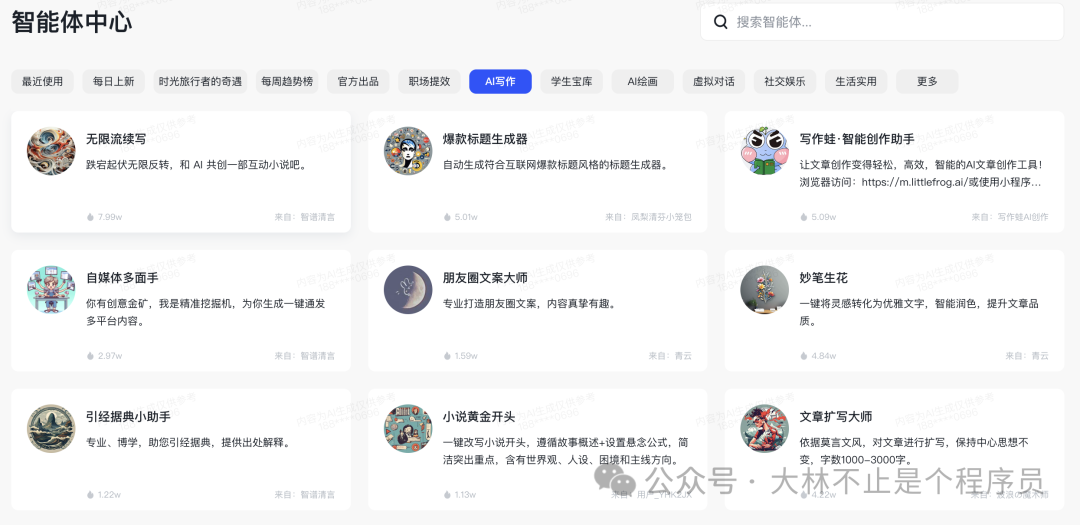This screenshot has height=525, width=1080.
Task: Click the 智能体中心 page heading
Action: (72, 22)
